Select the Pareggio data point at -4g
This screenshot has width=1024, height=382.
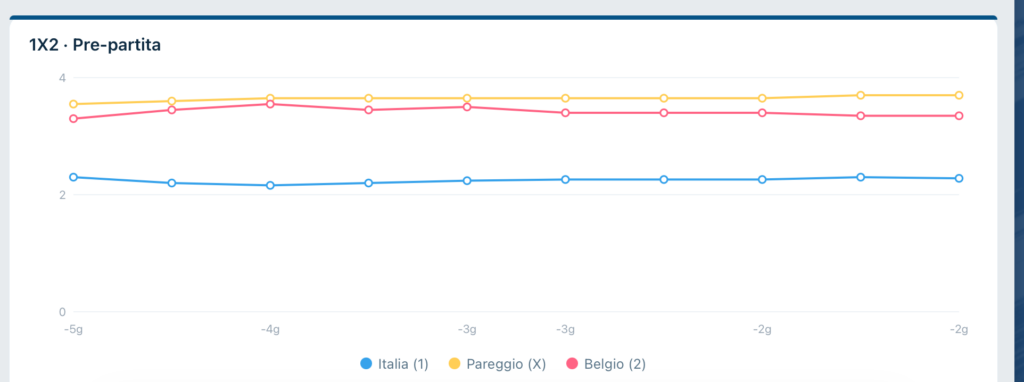(x=270, y=98)
